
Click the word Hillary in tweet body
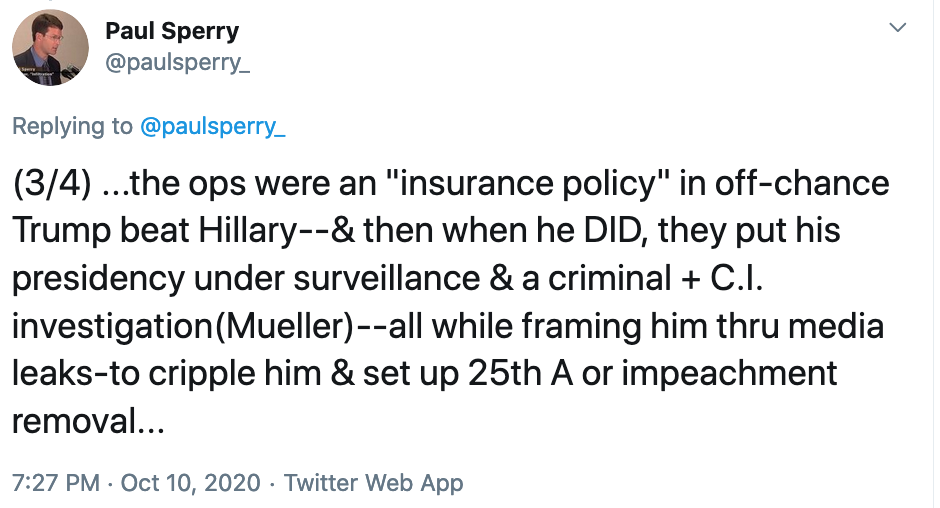click(x=248, y=231)
